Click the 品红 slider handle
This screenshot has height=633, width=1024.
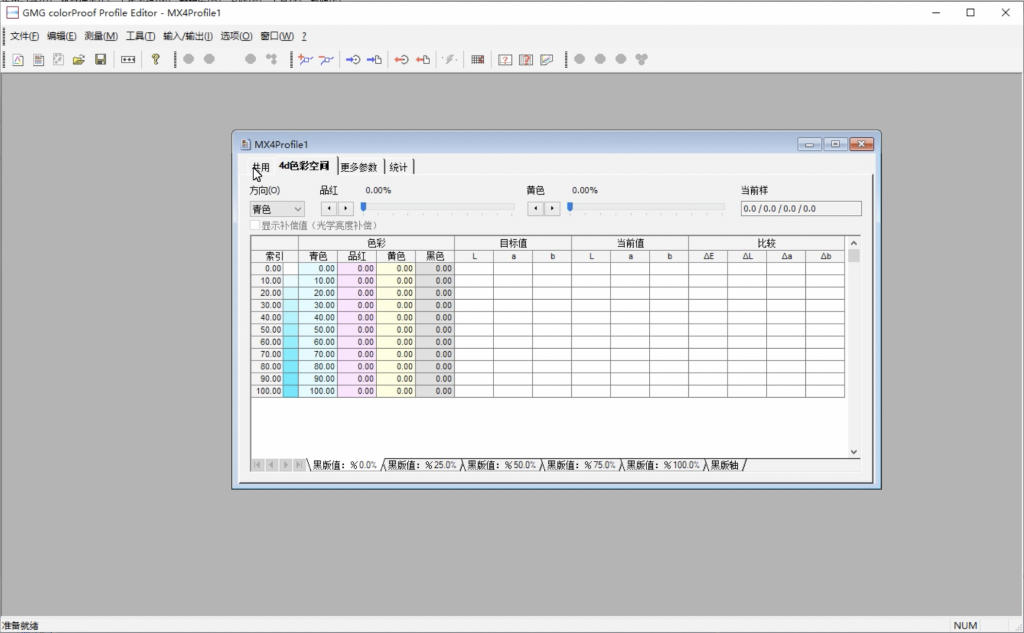pos(364,207)
